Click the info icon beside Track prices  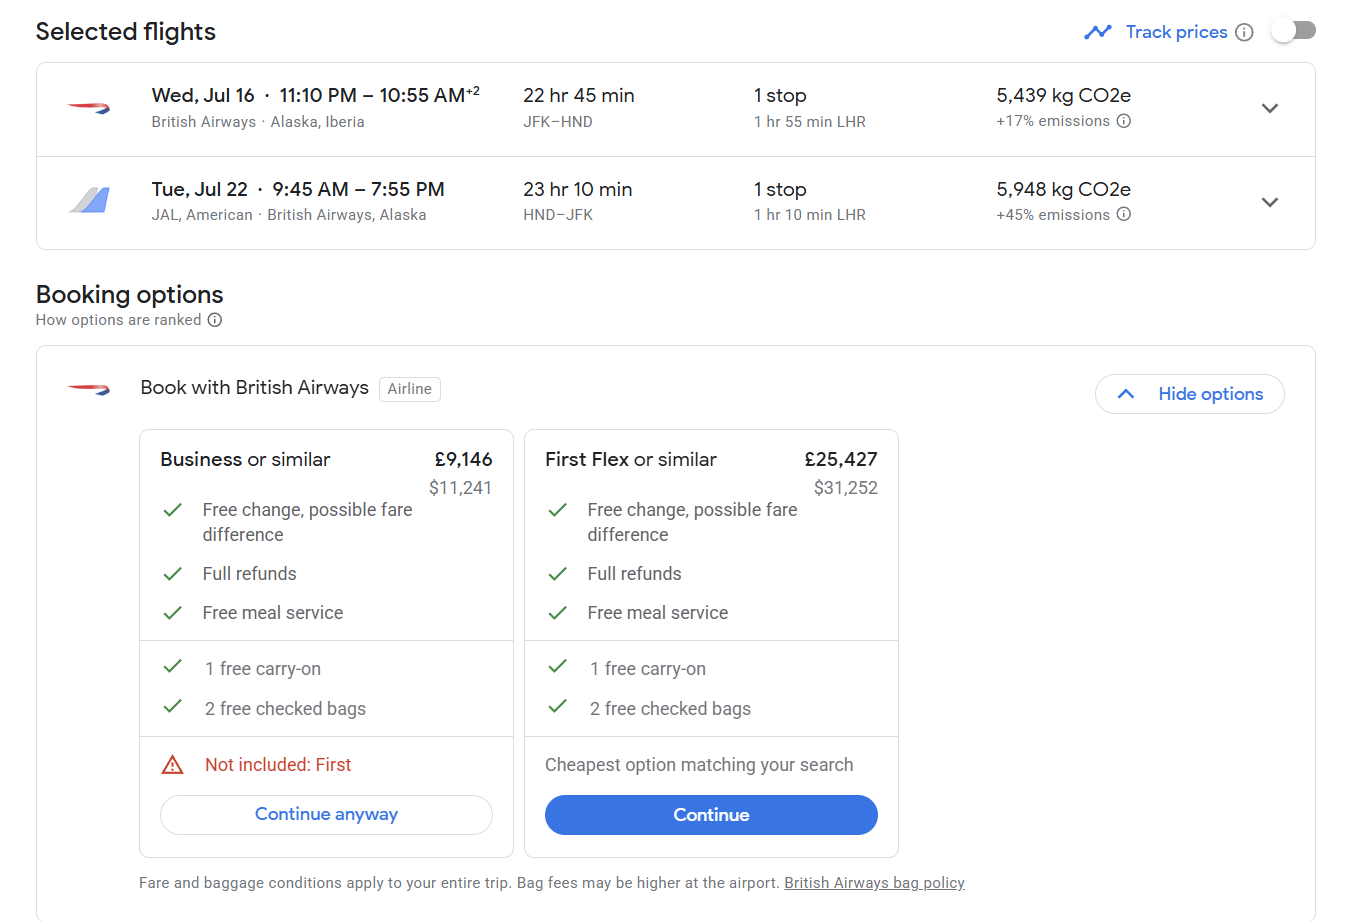pos(1244,32)
